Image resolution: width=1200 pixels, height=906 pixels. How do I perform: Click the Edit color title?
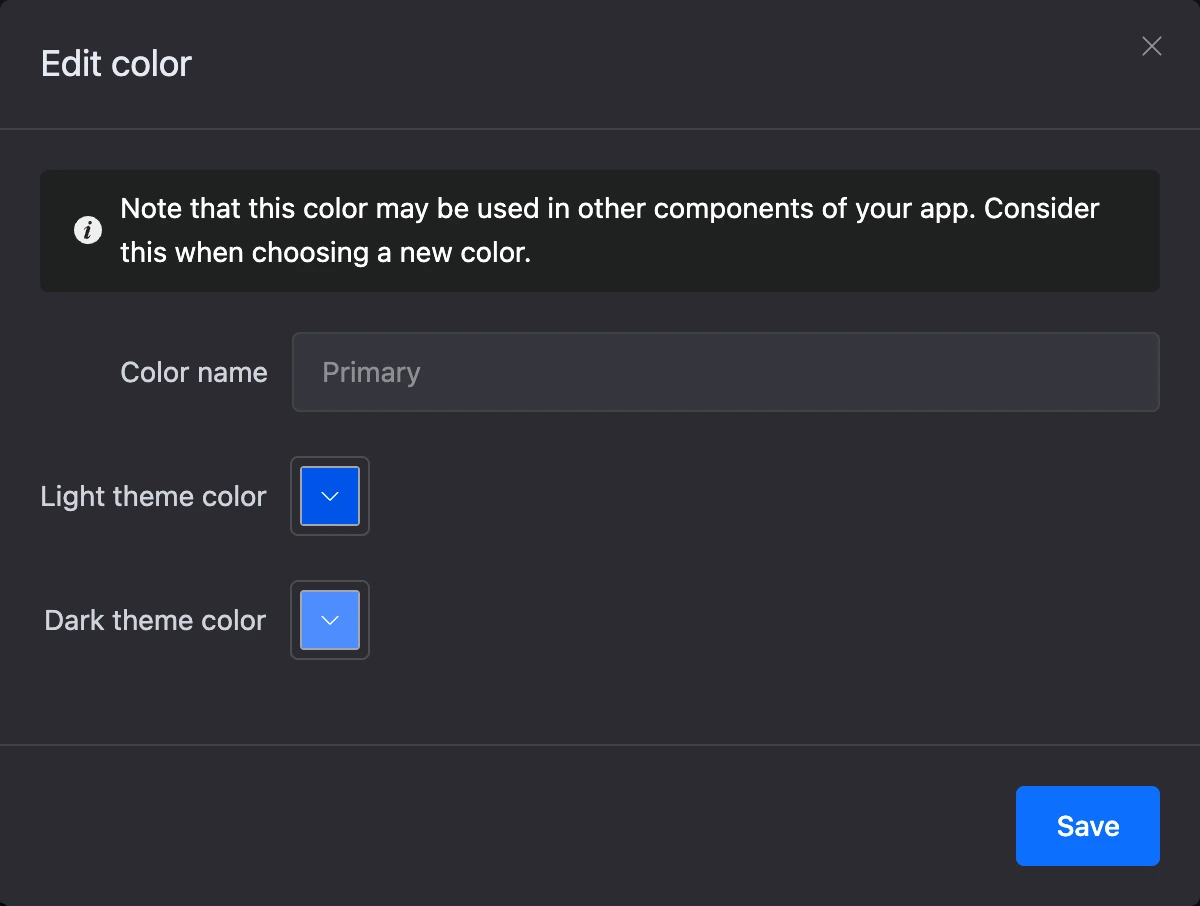[116, 64]
